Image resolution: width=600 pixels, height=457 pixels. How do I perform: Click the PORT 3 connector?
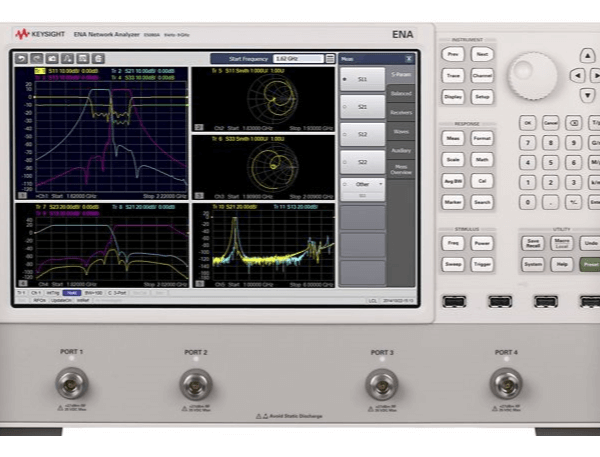pos(382,385)
